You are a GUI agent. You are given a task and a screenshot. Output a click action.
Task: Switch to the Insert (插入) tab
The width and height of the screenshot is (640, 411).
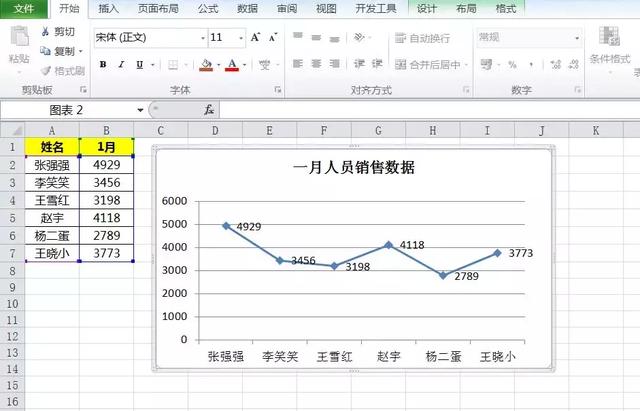point(108,9)
